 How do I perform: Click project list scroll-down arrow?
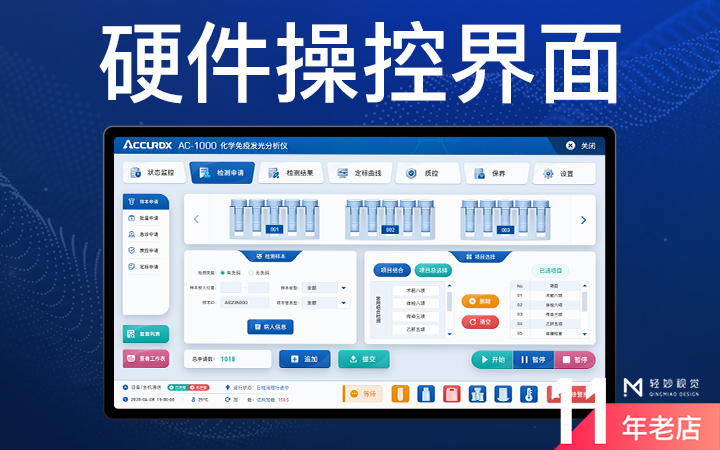[x=450, y=334]
